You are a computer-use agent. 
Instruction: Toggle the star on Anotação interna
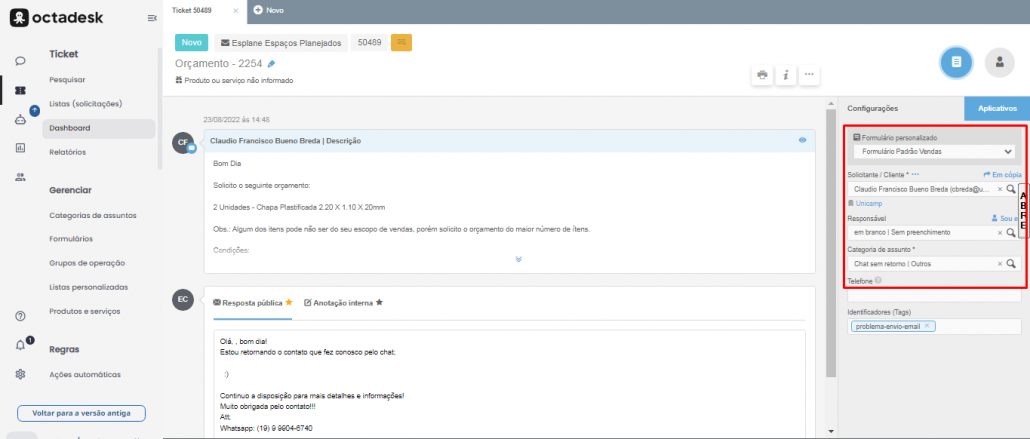[x=379, y=301]
